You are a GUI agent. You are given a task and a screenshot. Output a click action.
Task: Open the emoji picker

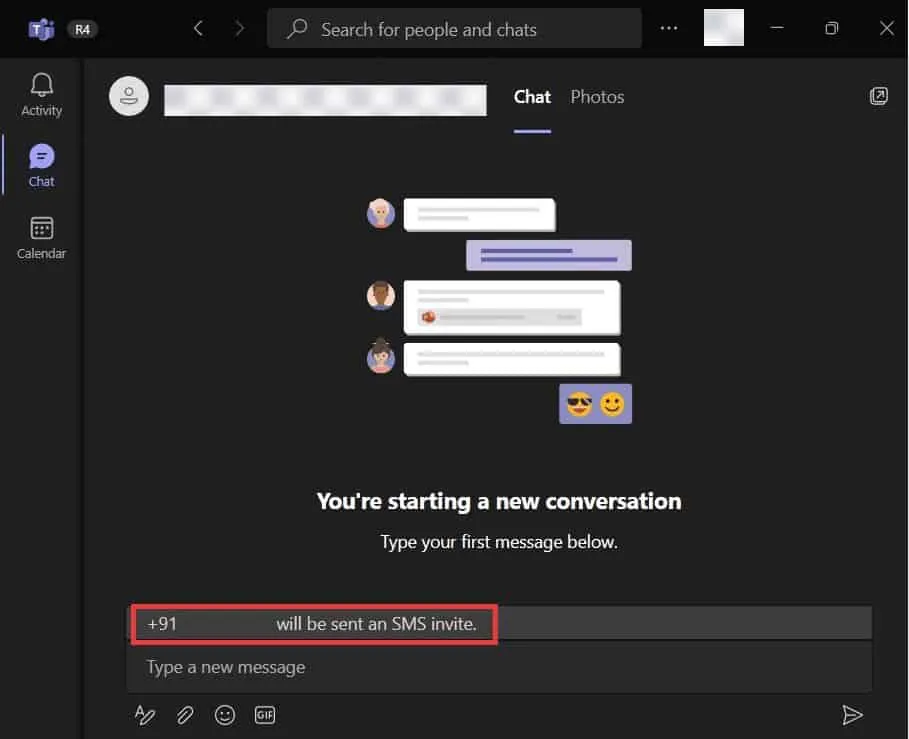click(x=225, y=714)
